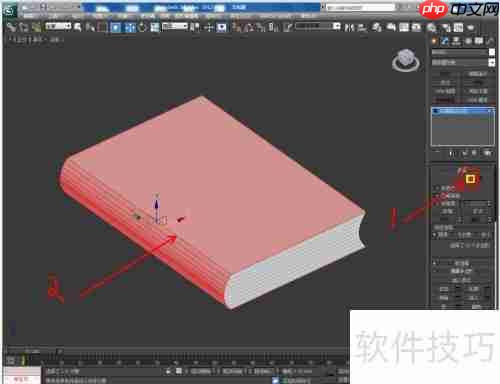The width and height of the screenshot is (500, 384).
Task: Select the Polygon sub-object level icon
Action: tap(470, 179)
